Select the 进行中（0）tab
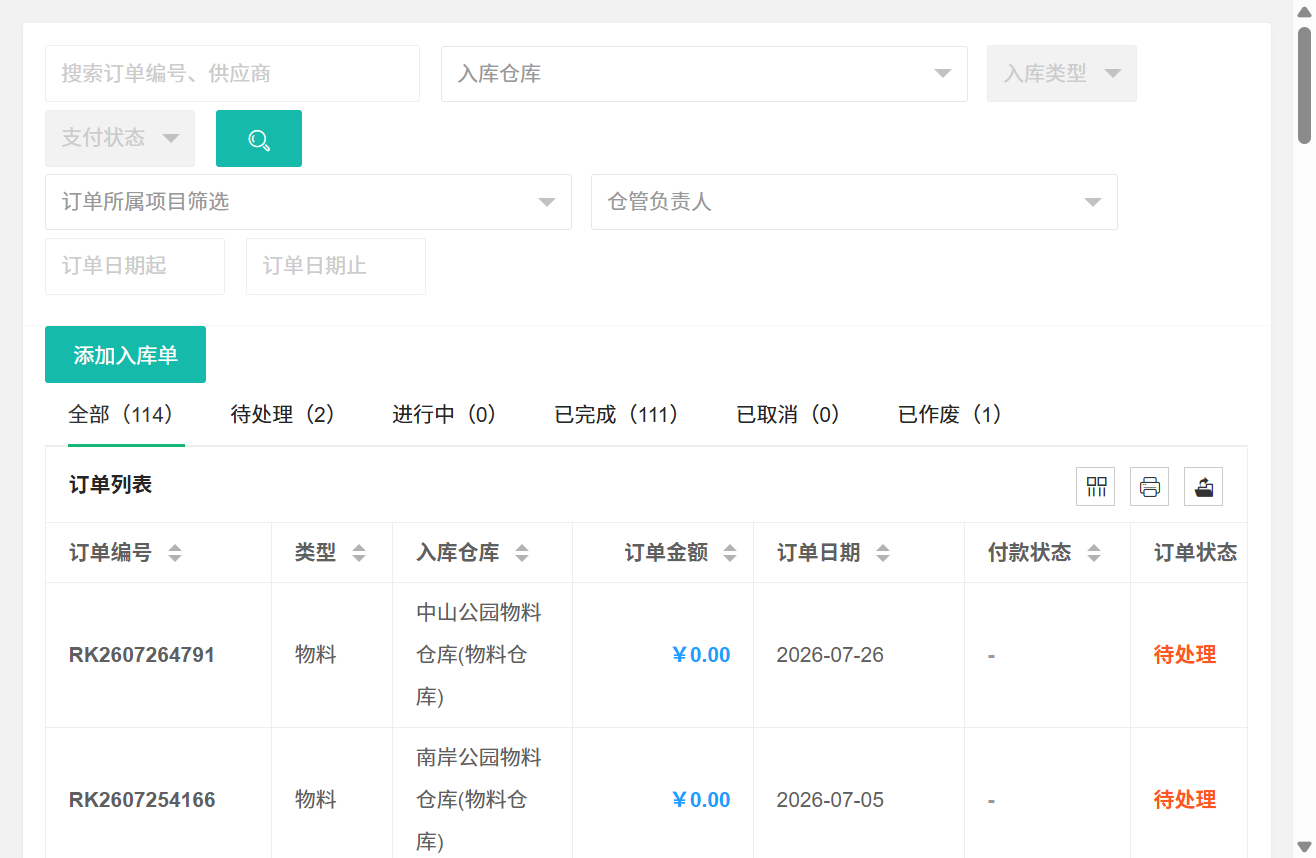Viewport: 1316px width, 858px height. click(x=450, y=415)
